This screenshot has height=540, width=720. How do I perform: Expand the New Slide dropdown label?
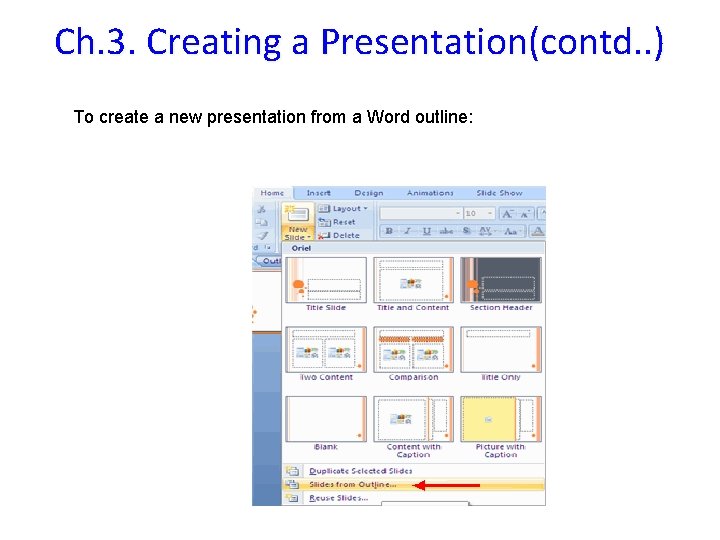click(x=298, y=233)
